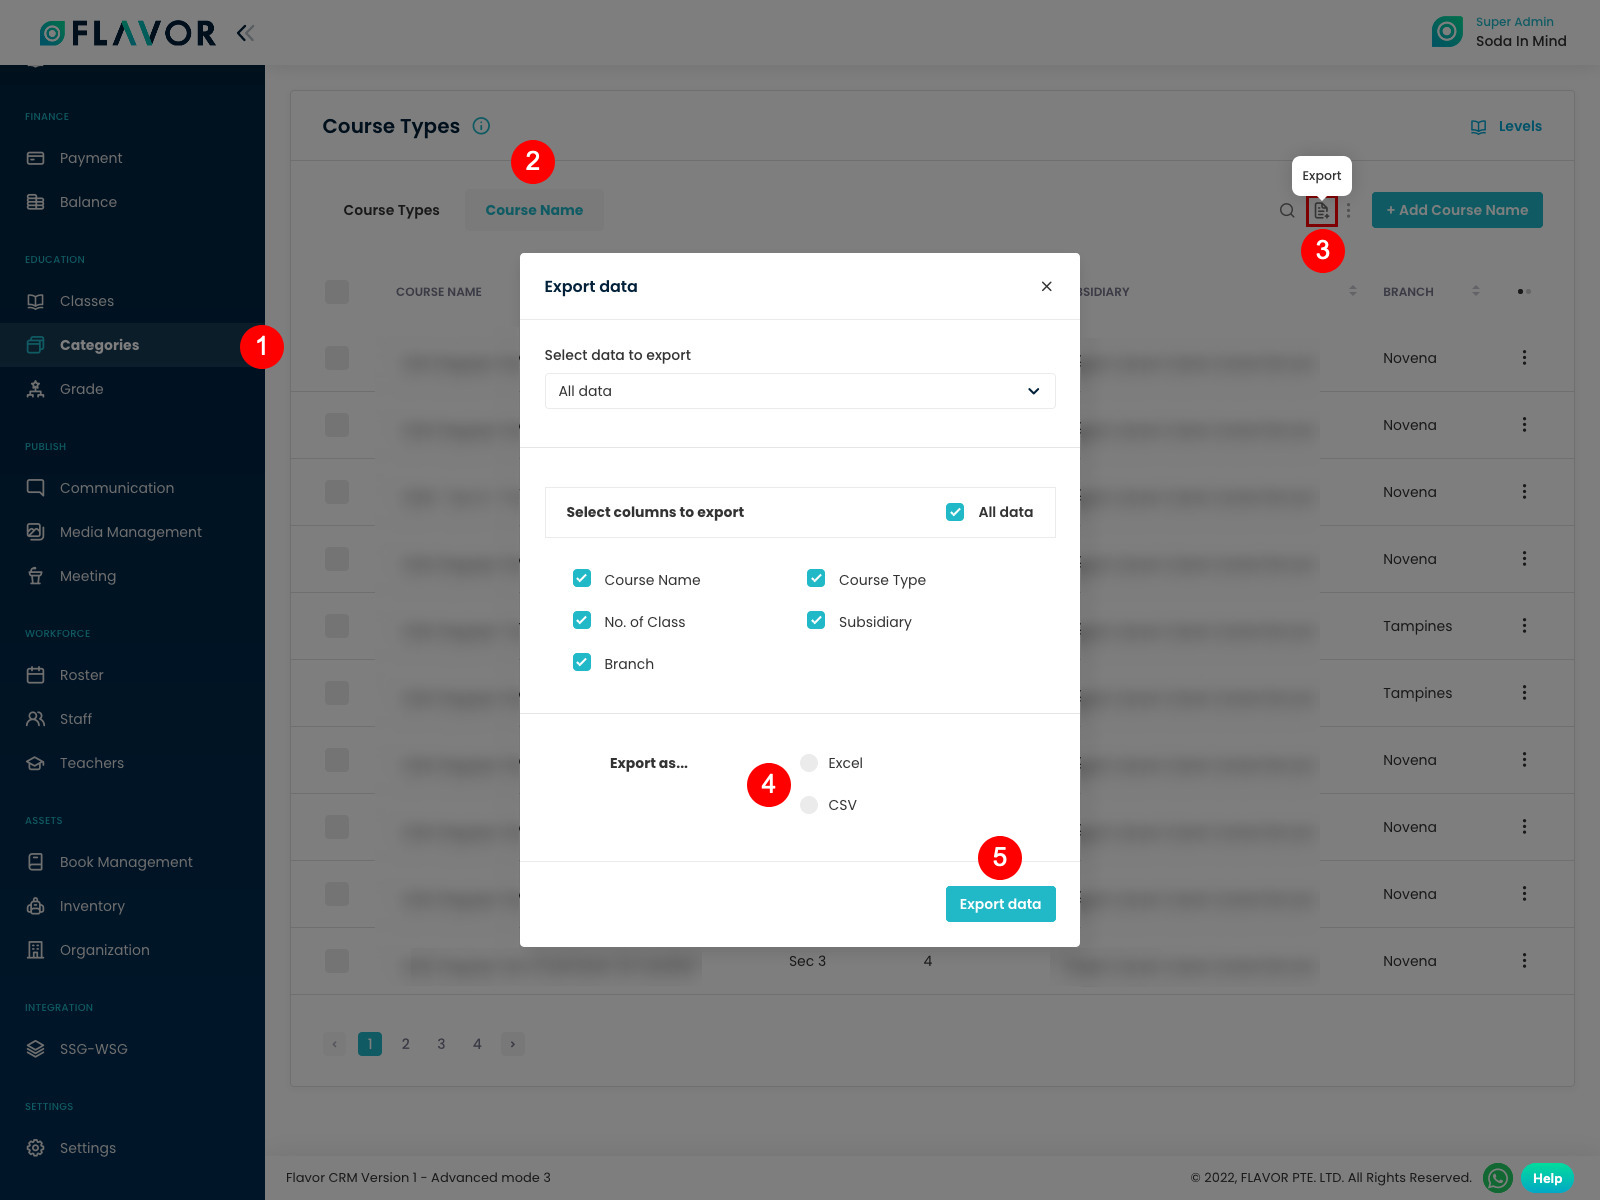Screen dimensions: 1600x1200
Task: Click the Help button
Action: pos(1547,1178)
